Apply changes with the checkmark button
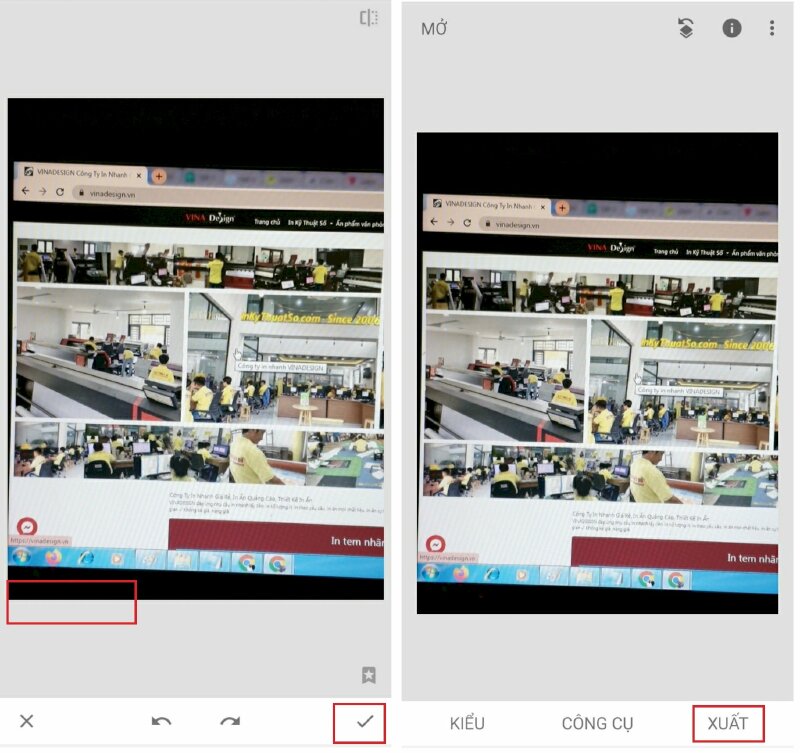The image size is (800, 753). point(364,721)
